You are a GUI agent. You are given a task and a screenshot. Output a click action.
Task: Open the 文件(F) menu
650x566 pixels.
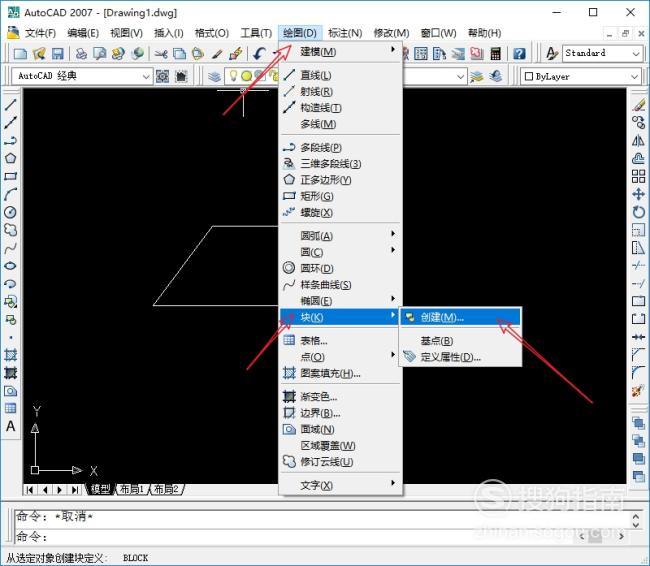tap(40, 33)
